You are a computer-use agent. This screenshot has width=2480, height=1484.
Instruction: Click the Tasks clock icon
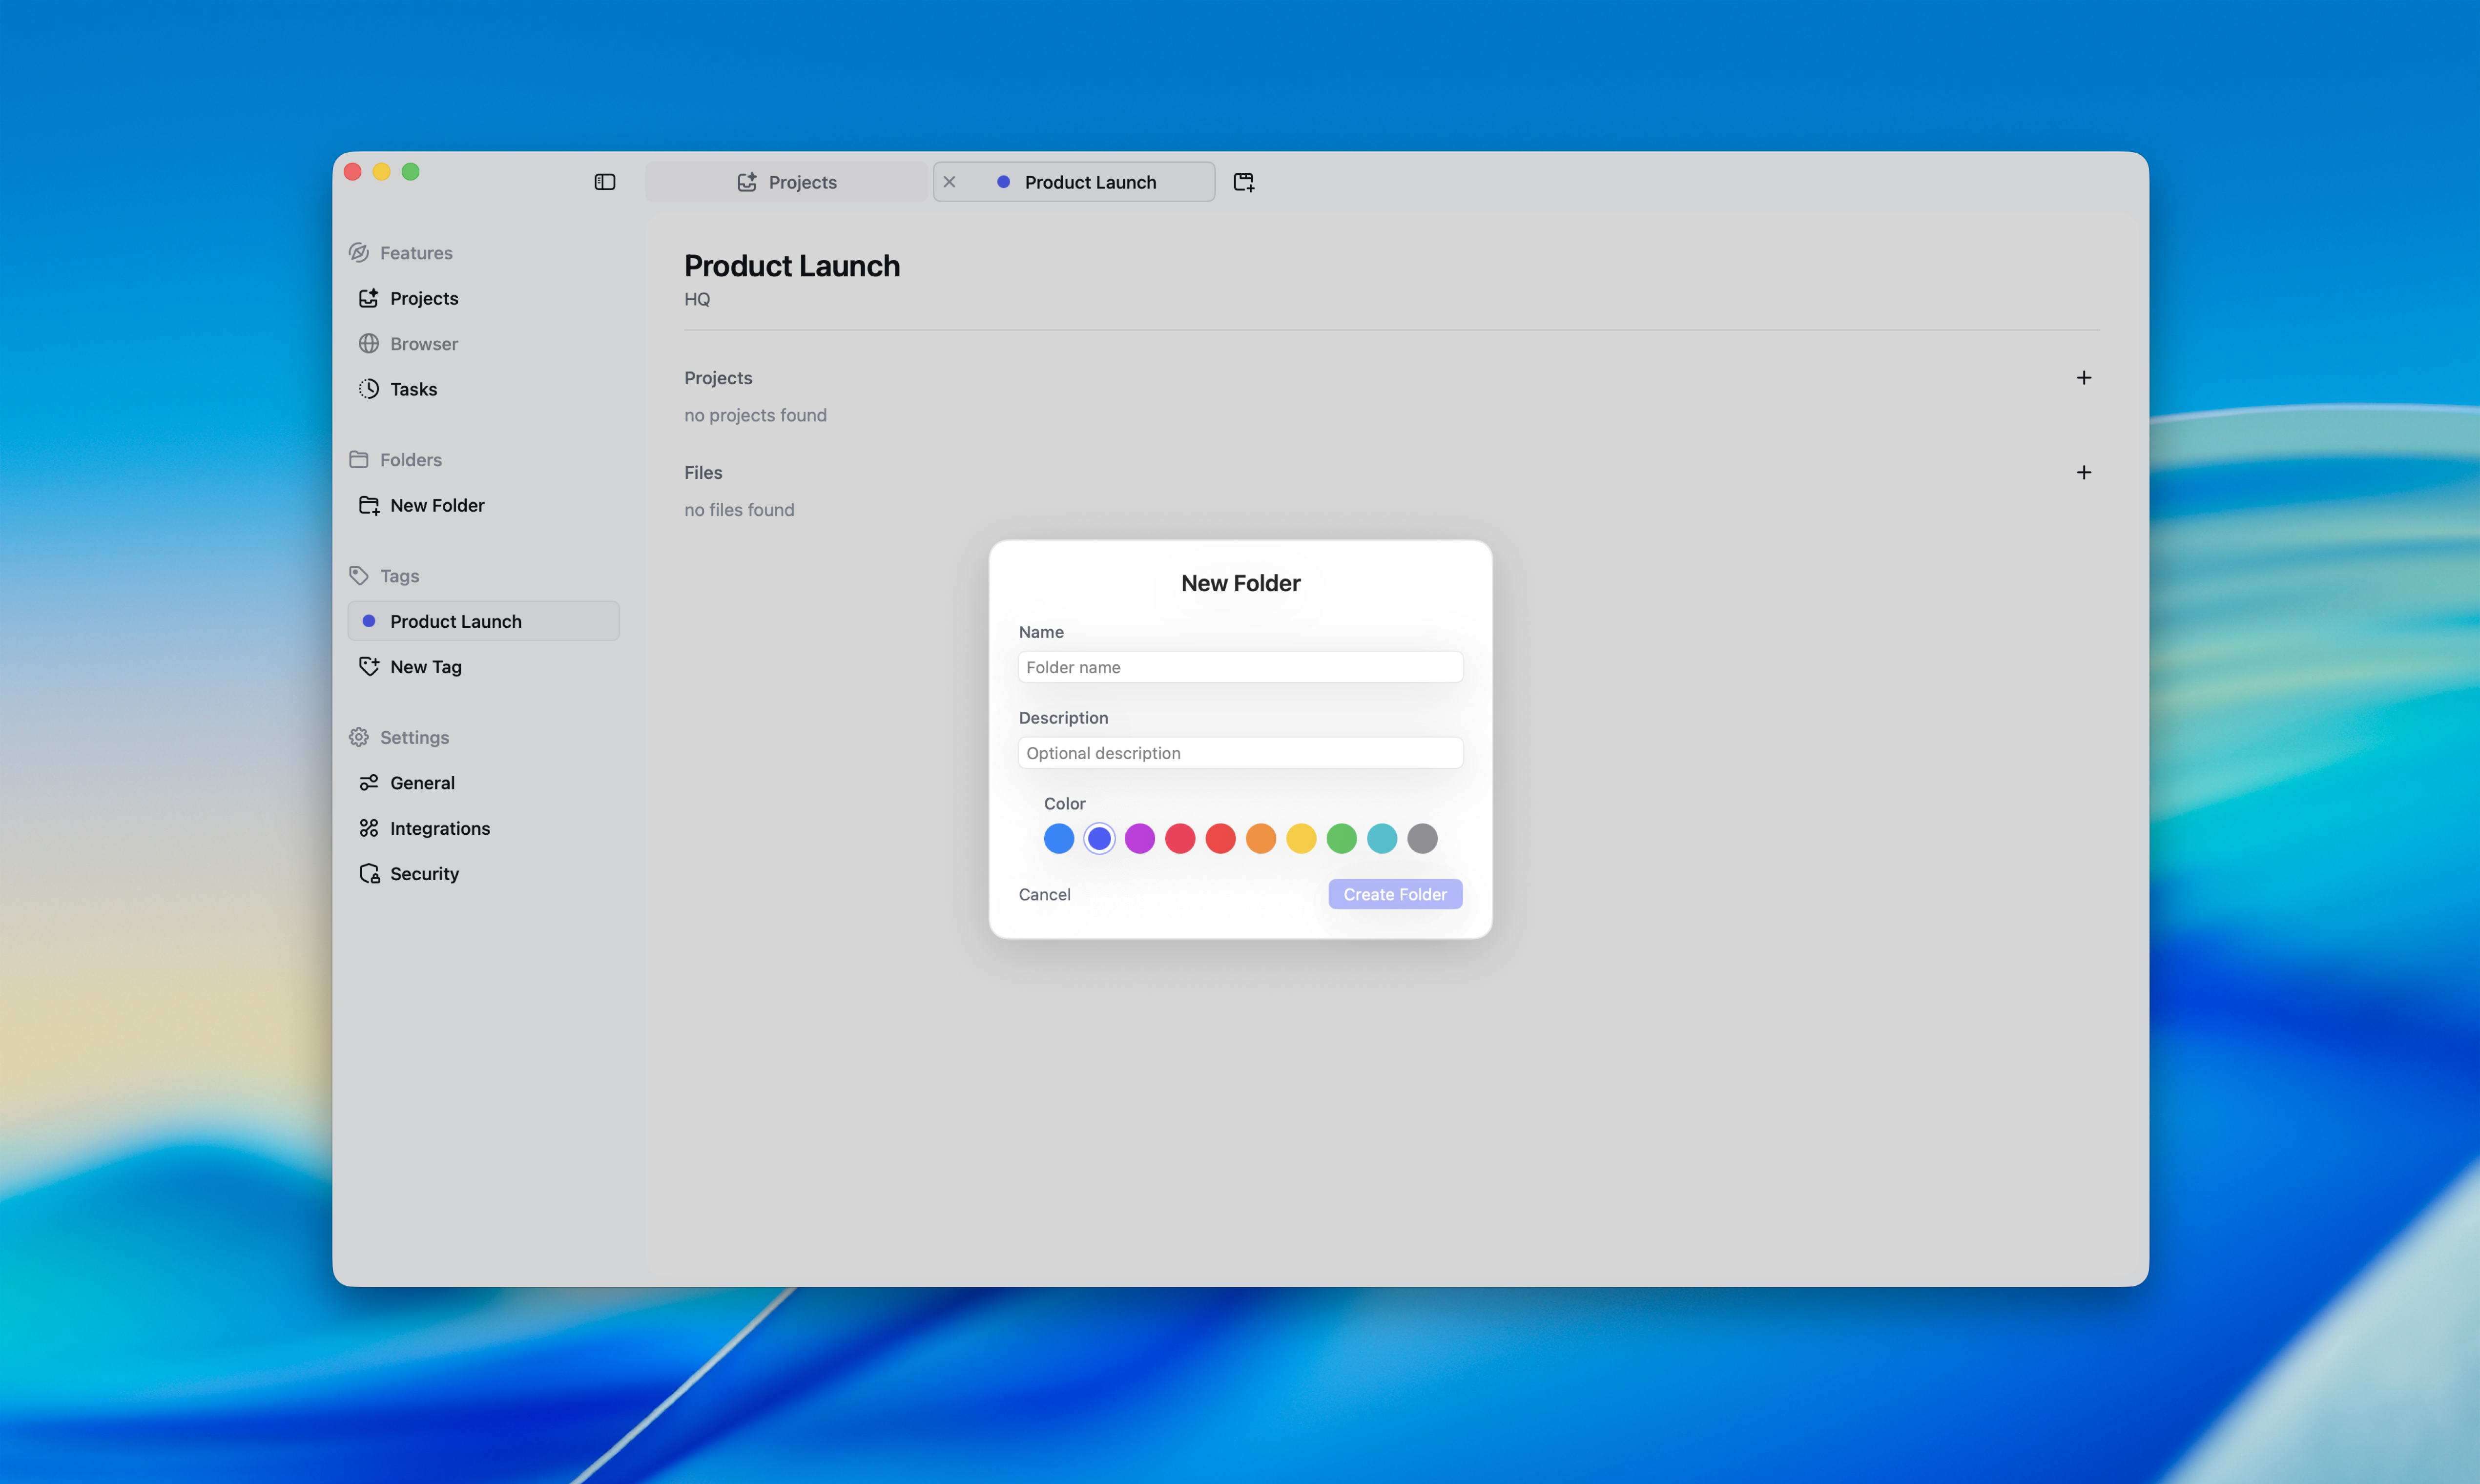point(369,389)
